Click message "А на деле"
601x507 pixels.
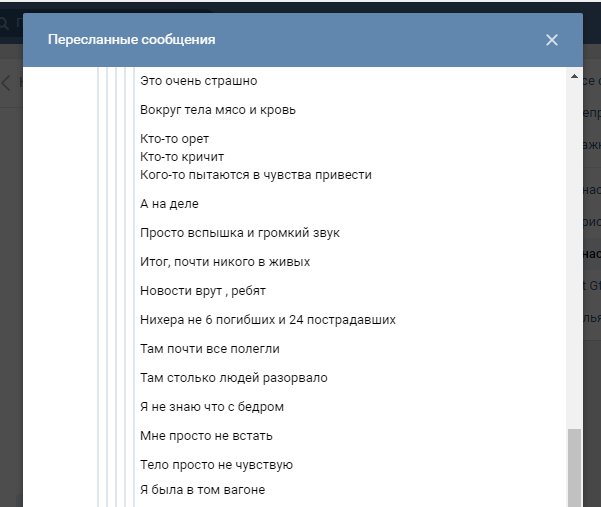click(x=170, y=204)
